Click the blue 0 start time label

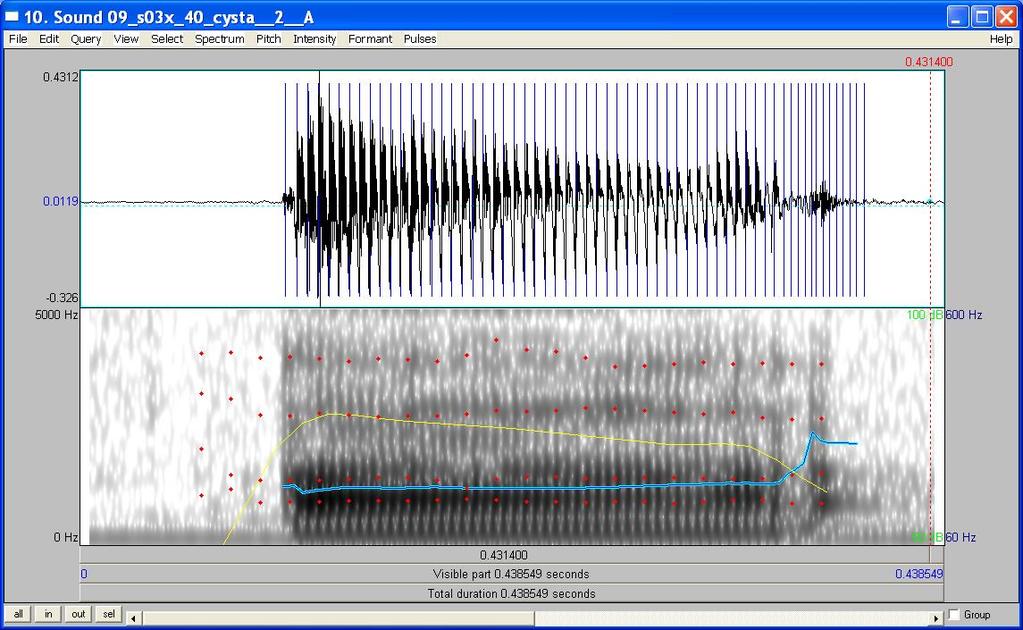(x=84, y=574)
